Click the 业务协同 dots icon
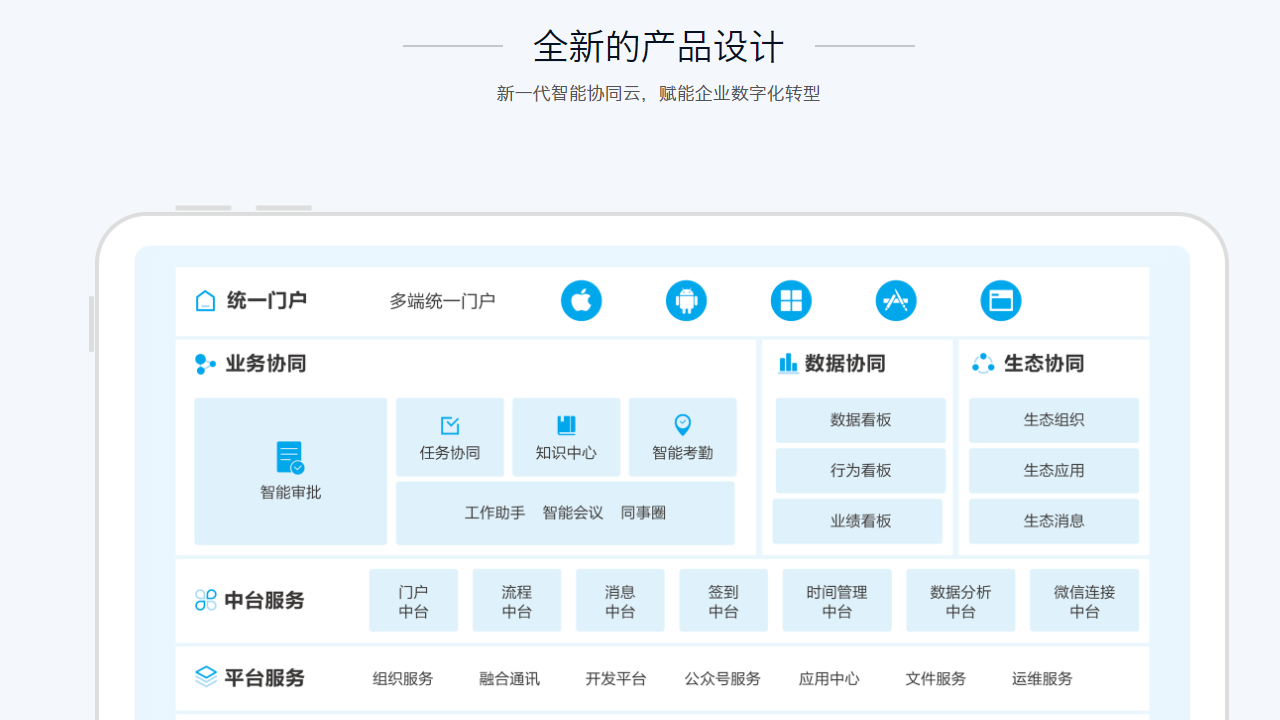Image resolution: width=1280 pixels, height=720 pixels. pos(205,364)
